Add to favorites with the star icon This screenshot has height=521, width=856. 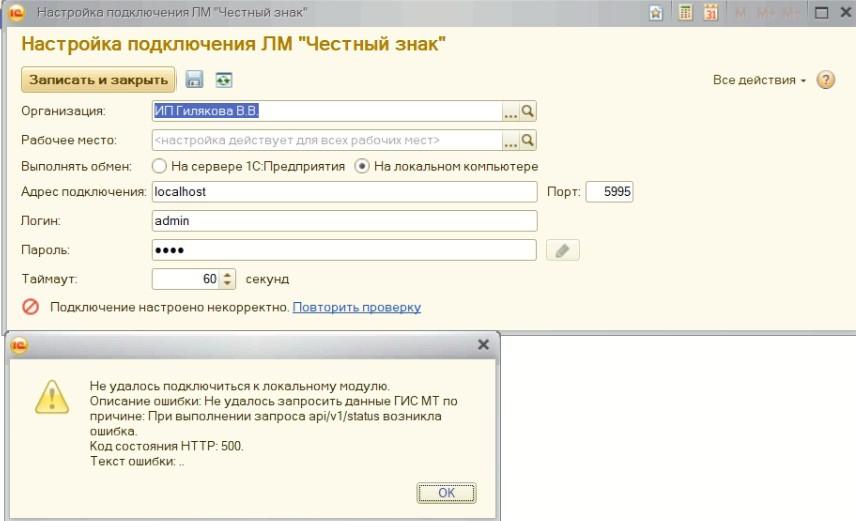click(x=655, y=13)
